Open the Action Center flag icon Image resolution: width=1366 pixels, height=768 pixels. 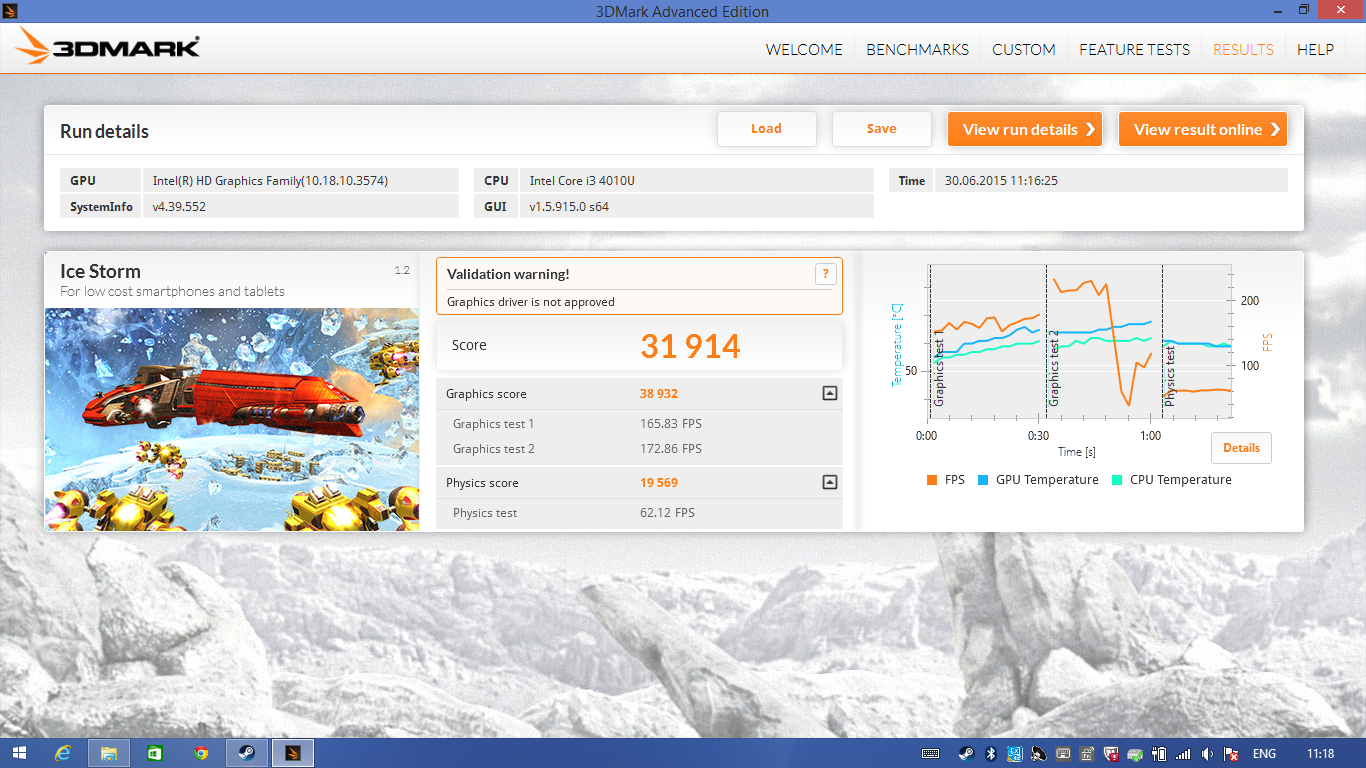1231,754
